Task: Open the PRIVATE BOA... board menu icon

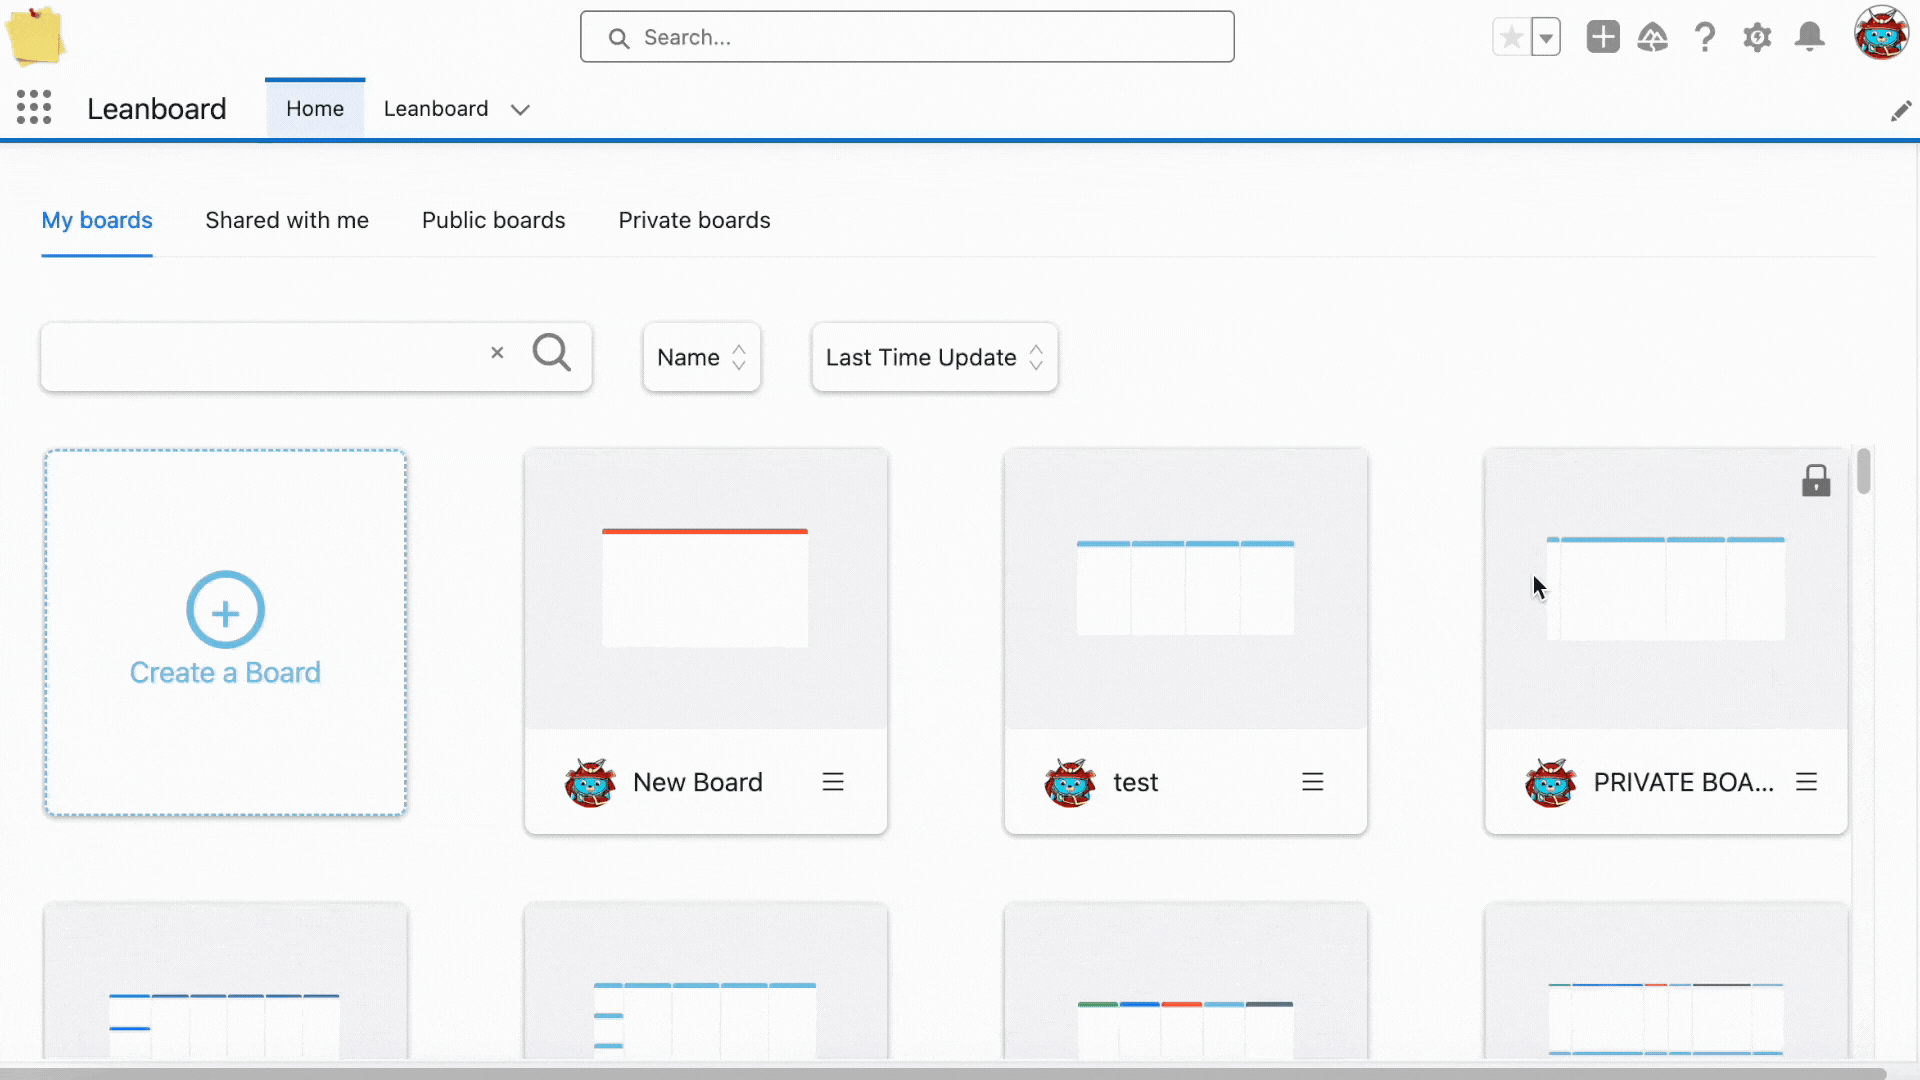Action: (1806, 782)
